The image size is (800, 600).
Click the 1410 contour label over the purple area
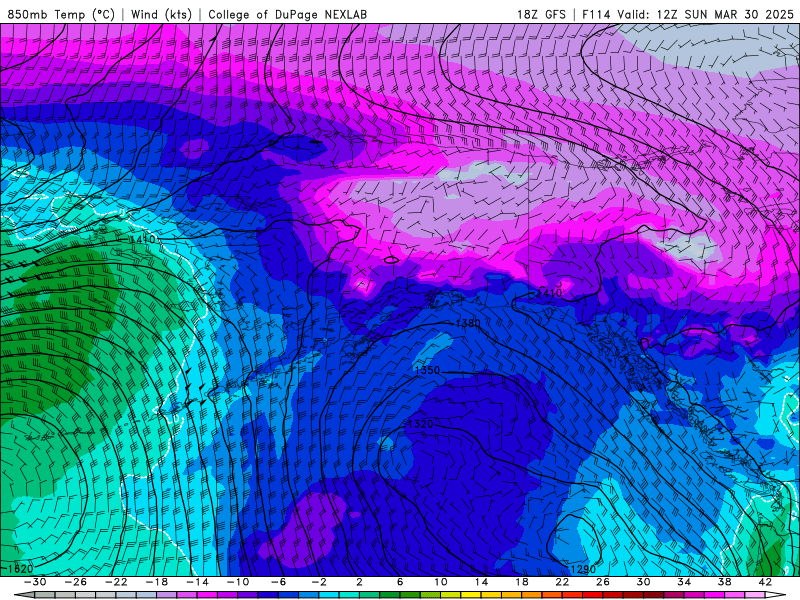point(549,293)
